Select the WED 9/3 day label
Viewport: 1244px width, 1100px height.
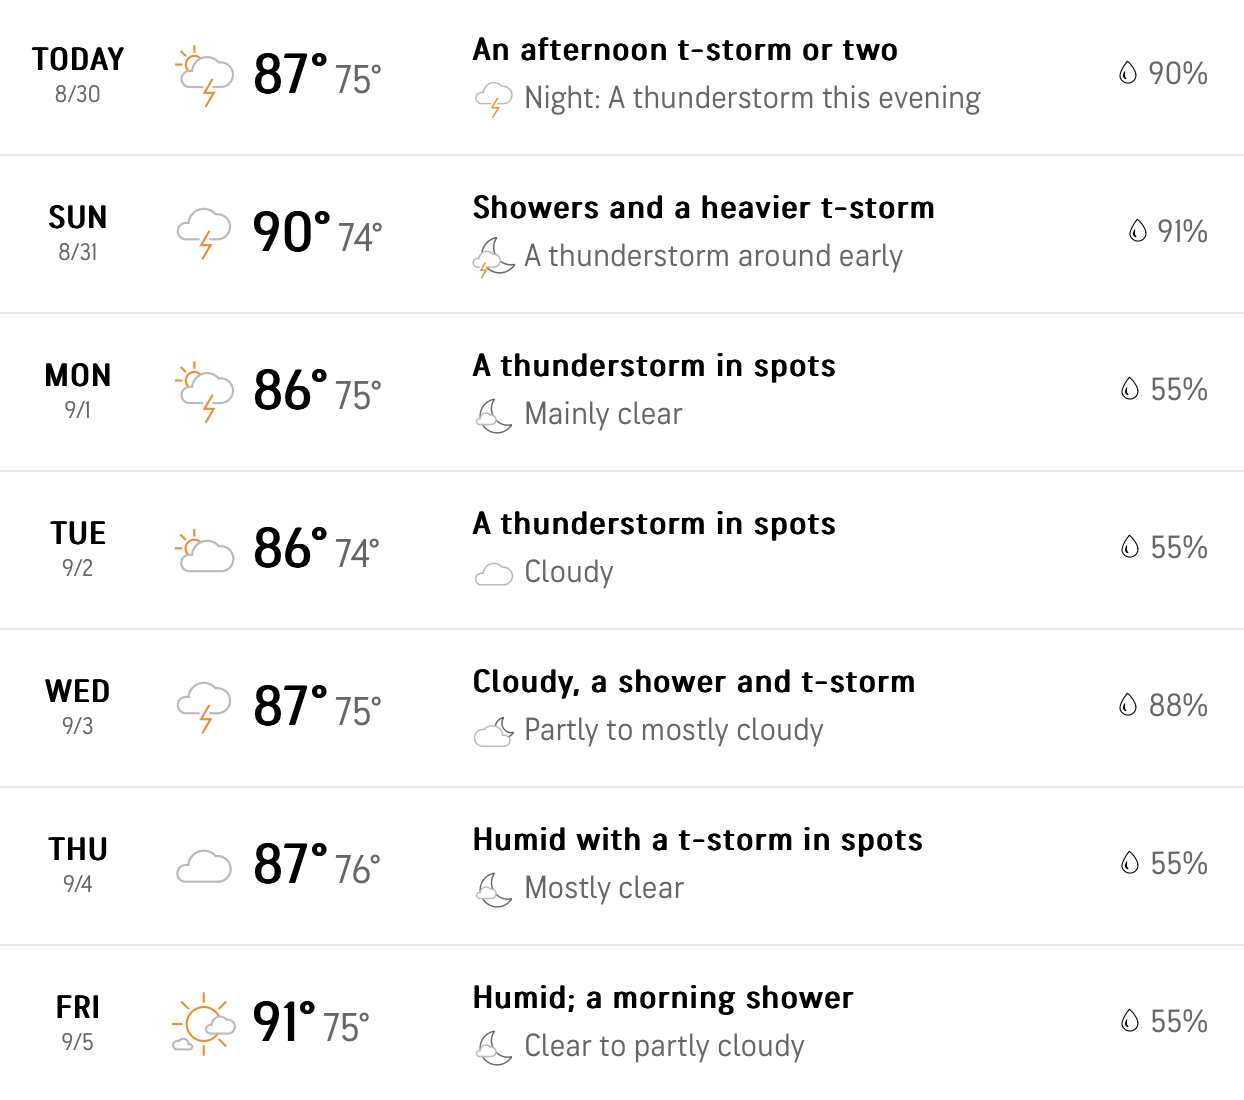pos(78,706)
